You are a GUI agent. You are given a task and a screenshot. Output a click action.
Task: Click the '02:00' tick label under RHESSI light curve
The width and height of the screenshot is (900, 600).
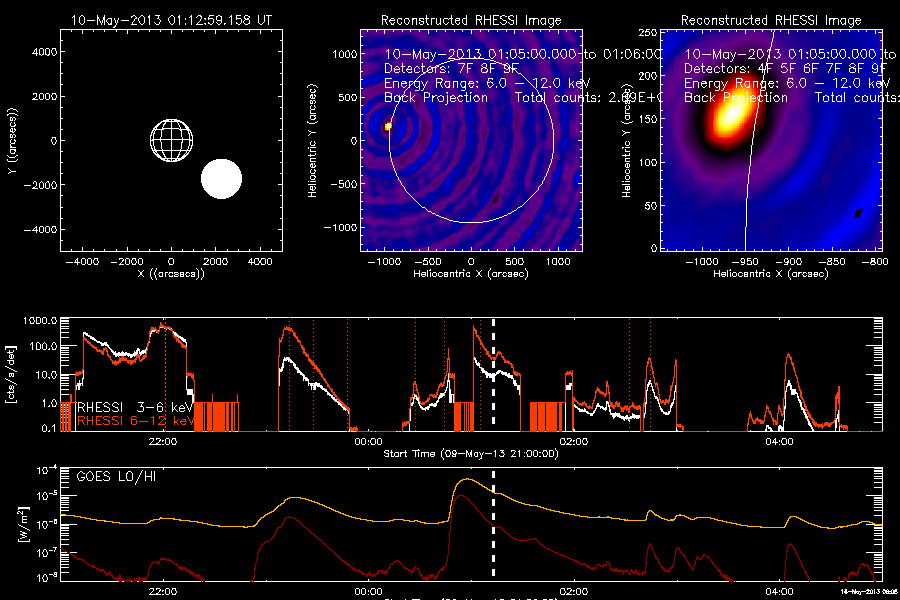(x=573, y=442)
